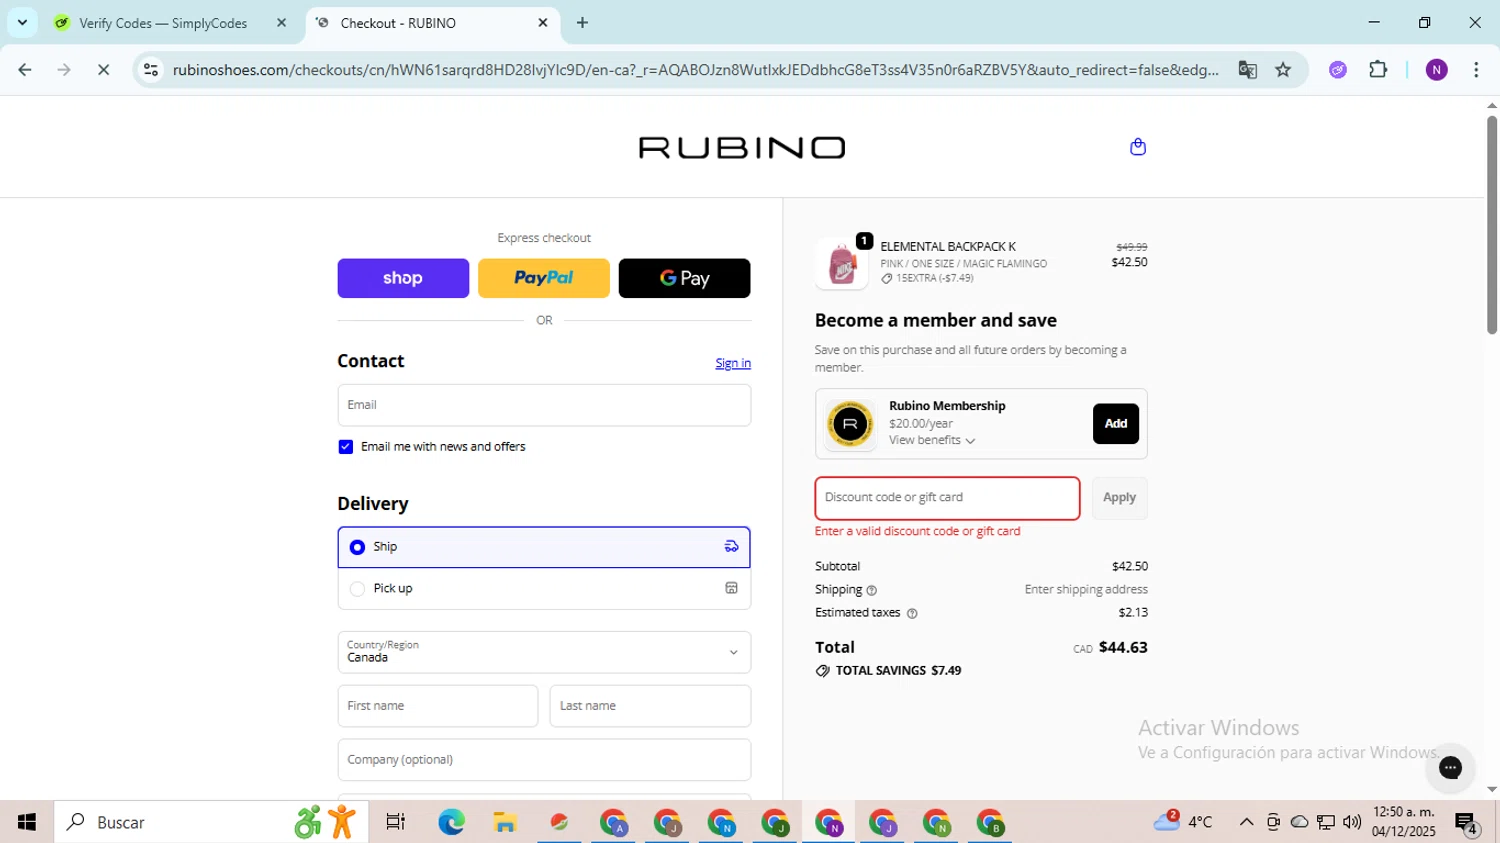Image resolution: width=1500 pixels, height=843 pixels.
Task: Close the Verify Codes tab
Action: click(281, 23)
